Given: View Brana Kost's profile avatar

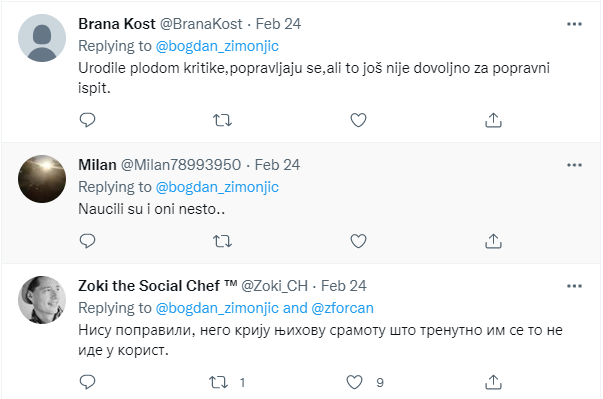Looking at the screenshot, I should [x=42, y=38].
